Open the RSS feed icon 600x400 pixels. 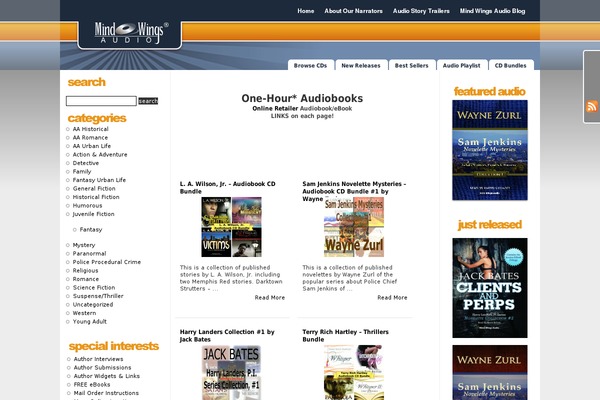592,106
